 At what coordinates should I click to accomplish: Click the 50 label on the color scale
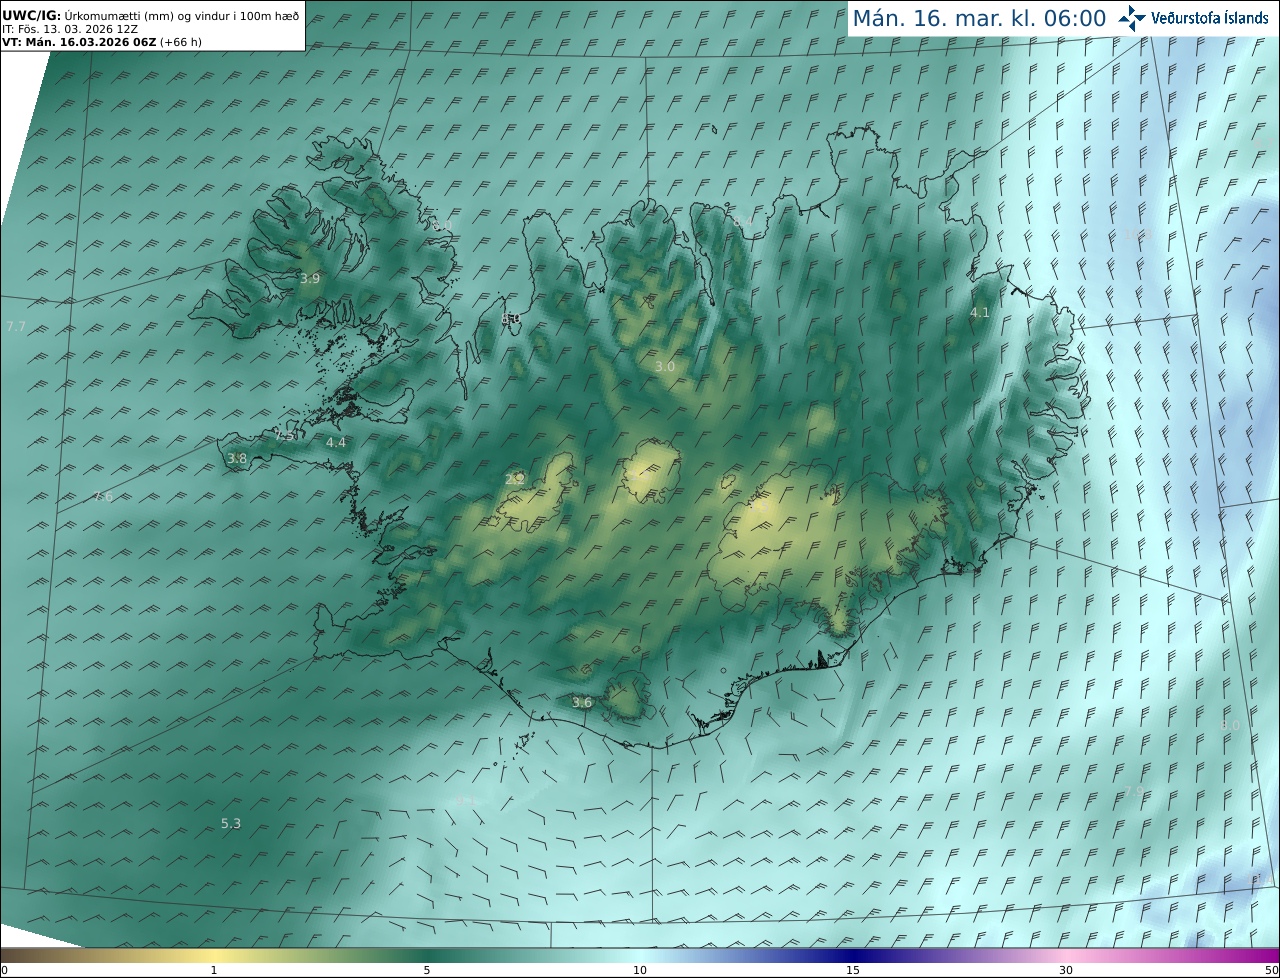(1271, 970)
